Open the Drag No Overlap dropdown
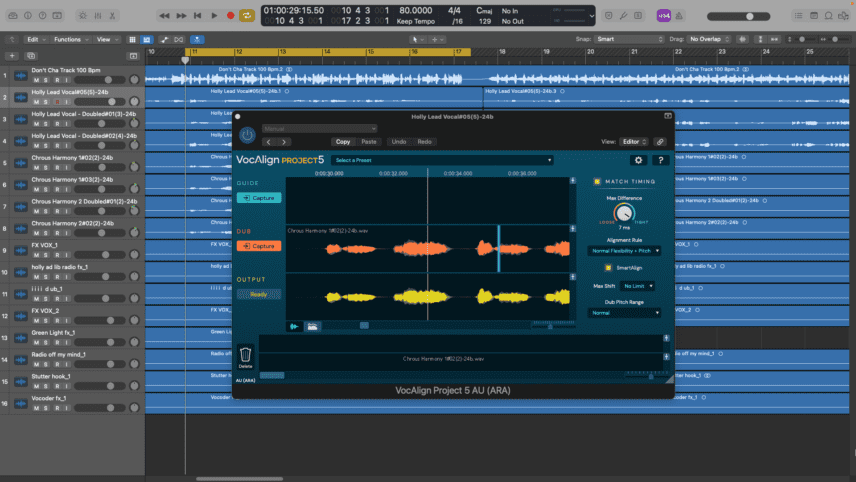Viewport: 856px width, 482px height. pos(709,39)
